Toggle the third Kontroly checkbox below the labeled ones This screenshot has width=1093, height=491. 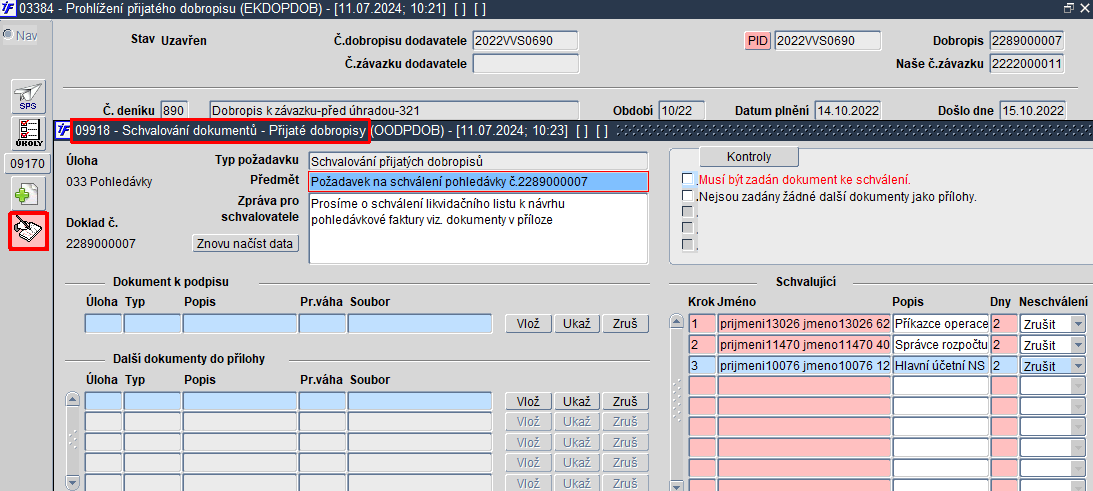point(688,211)
